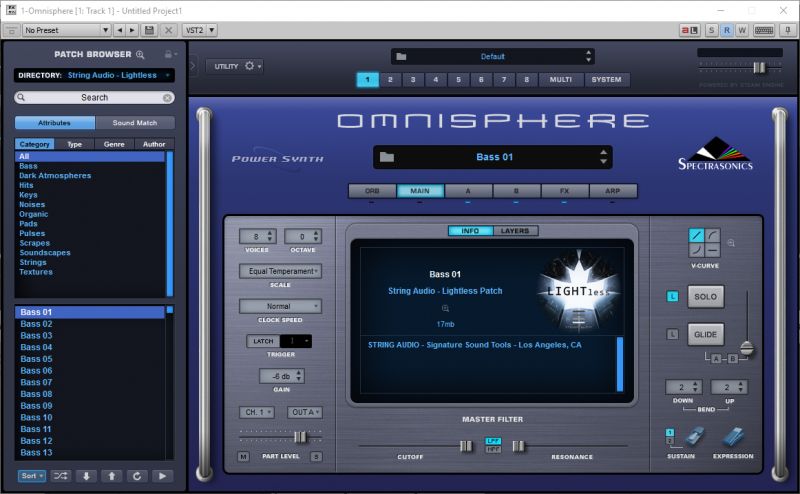Step to previous patch with up arrow
The height and width of the screenshot is (494, 800).
(x=112, y=476)
